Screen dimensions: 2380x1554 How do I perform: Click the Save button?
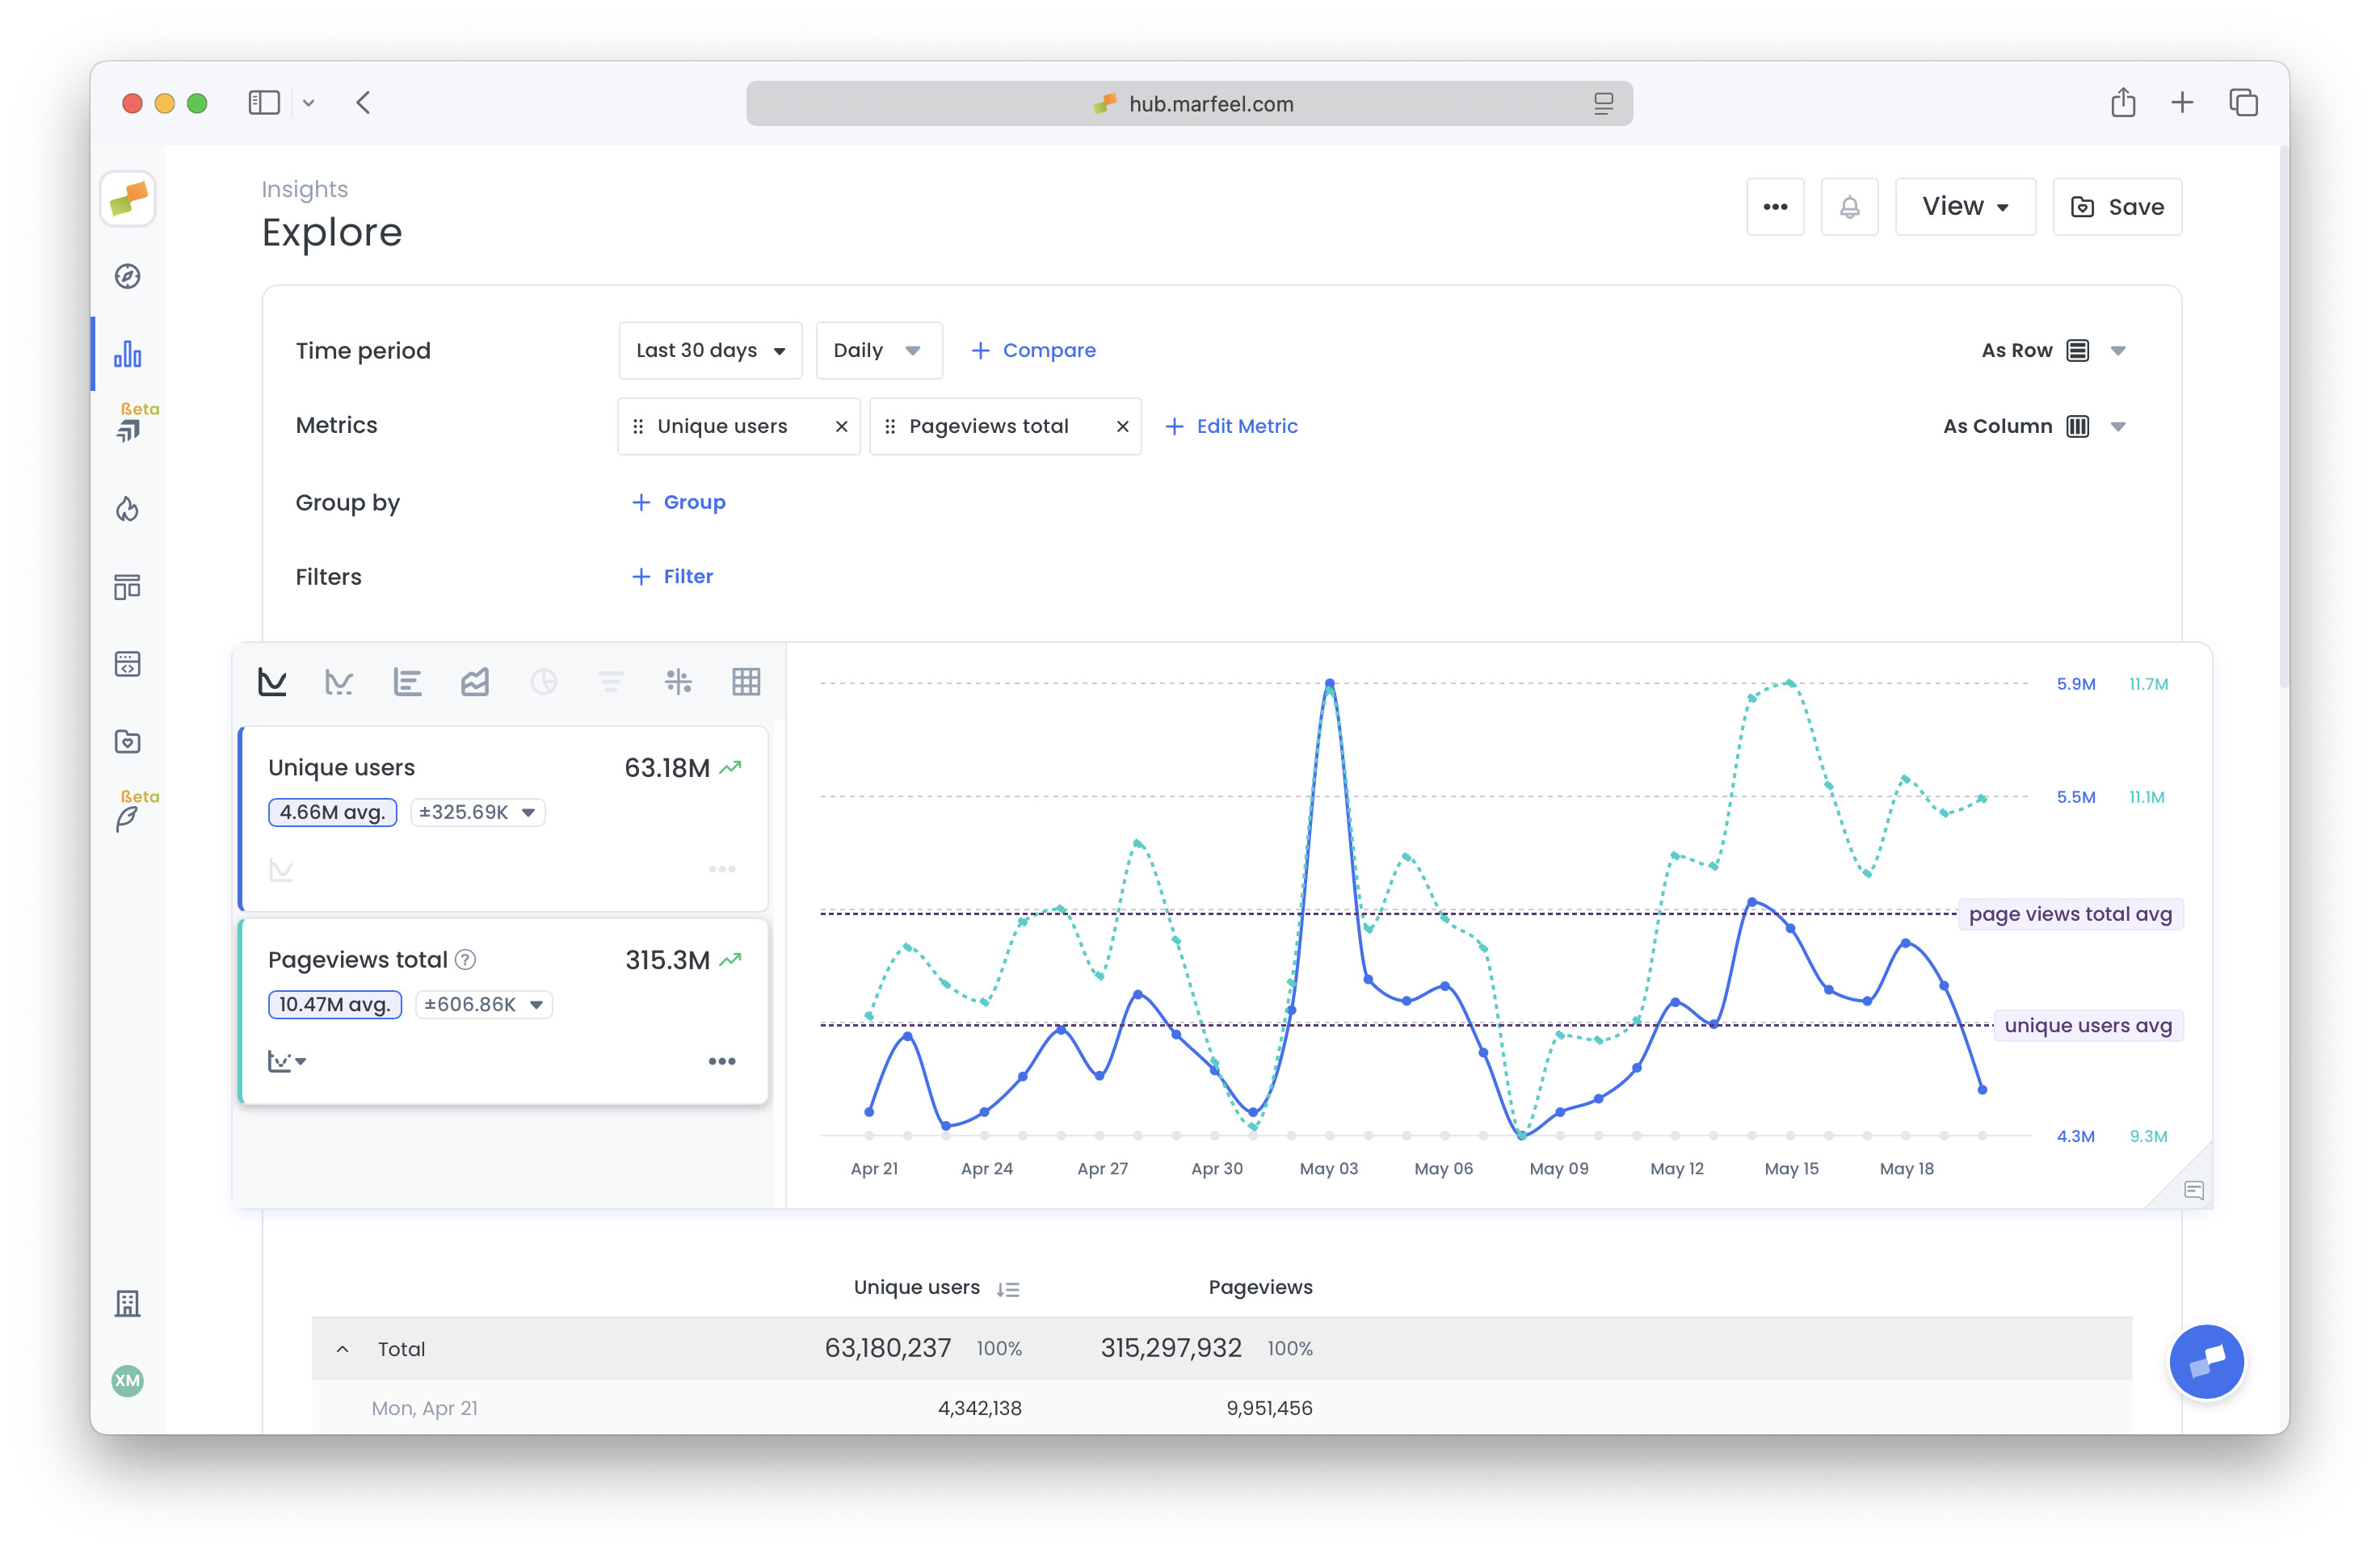coord(2117,206)
